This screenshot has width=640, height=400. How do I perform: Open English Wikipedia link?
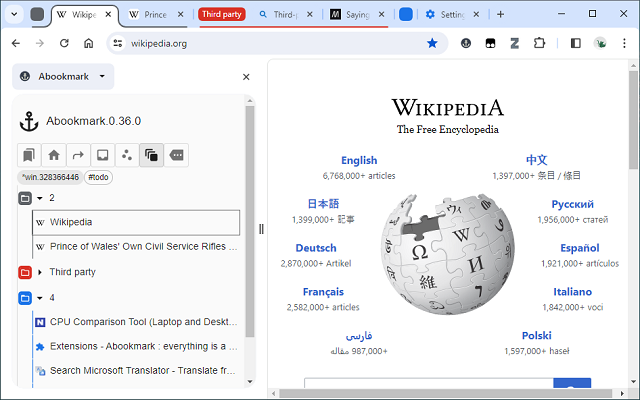tap(359, 160)
